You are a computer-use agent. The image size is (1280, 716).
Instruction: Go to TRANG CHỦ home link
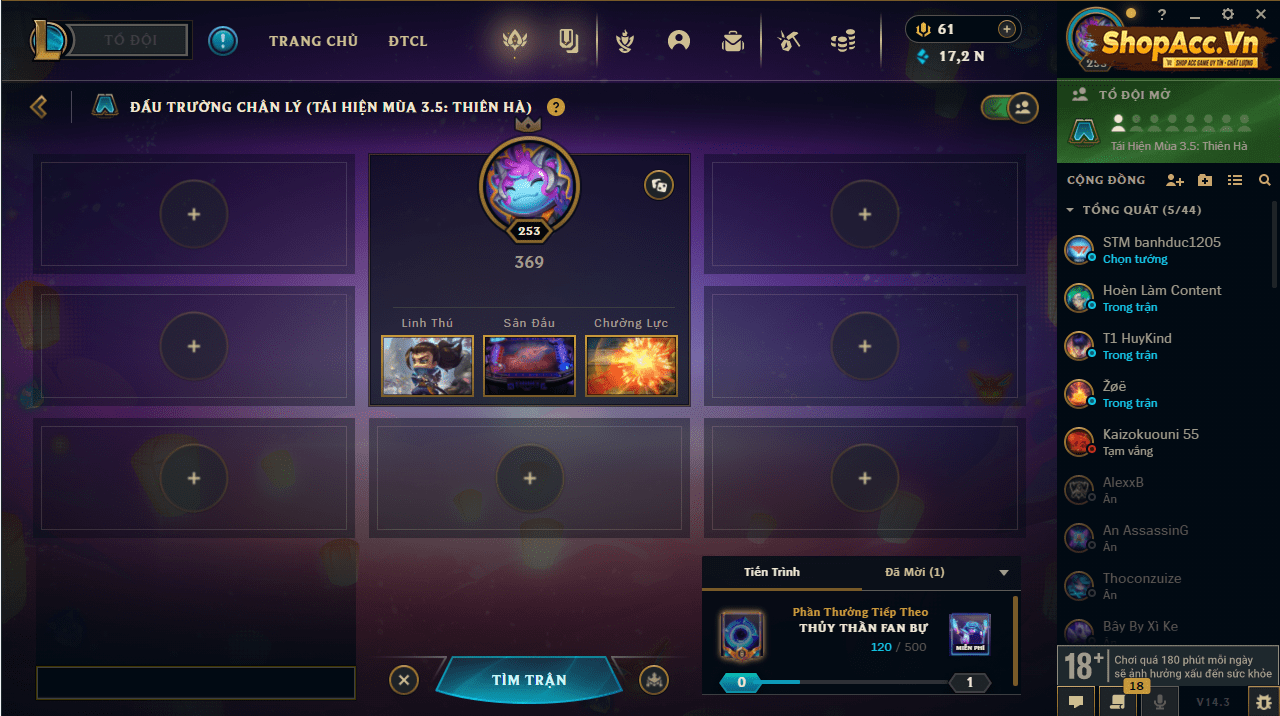pyautogui.click(x=313, y=41)
